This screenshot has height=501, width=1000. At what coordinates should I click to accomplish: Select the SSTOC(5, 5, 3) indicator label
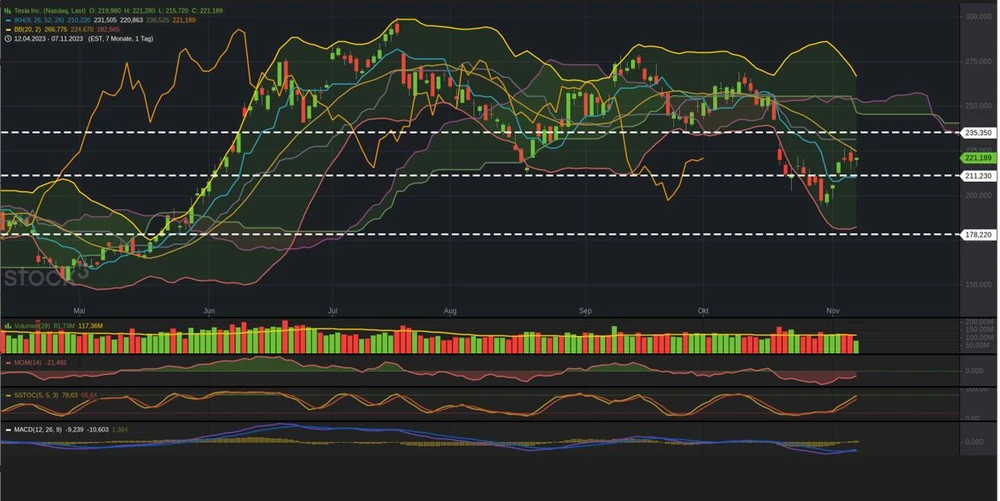(36, 395)
